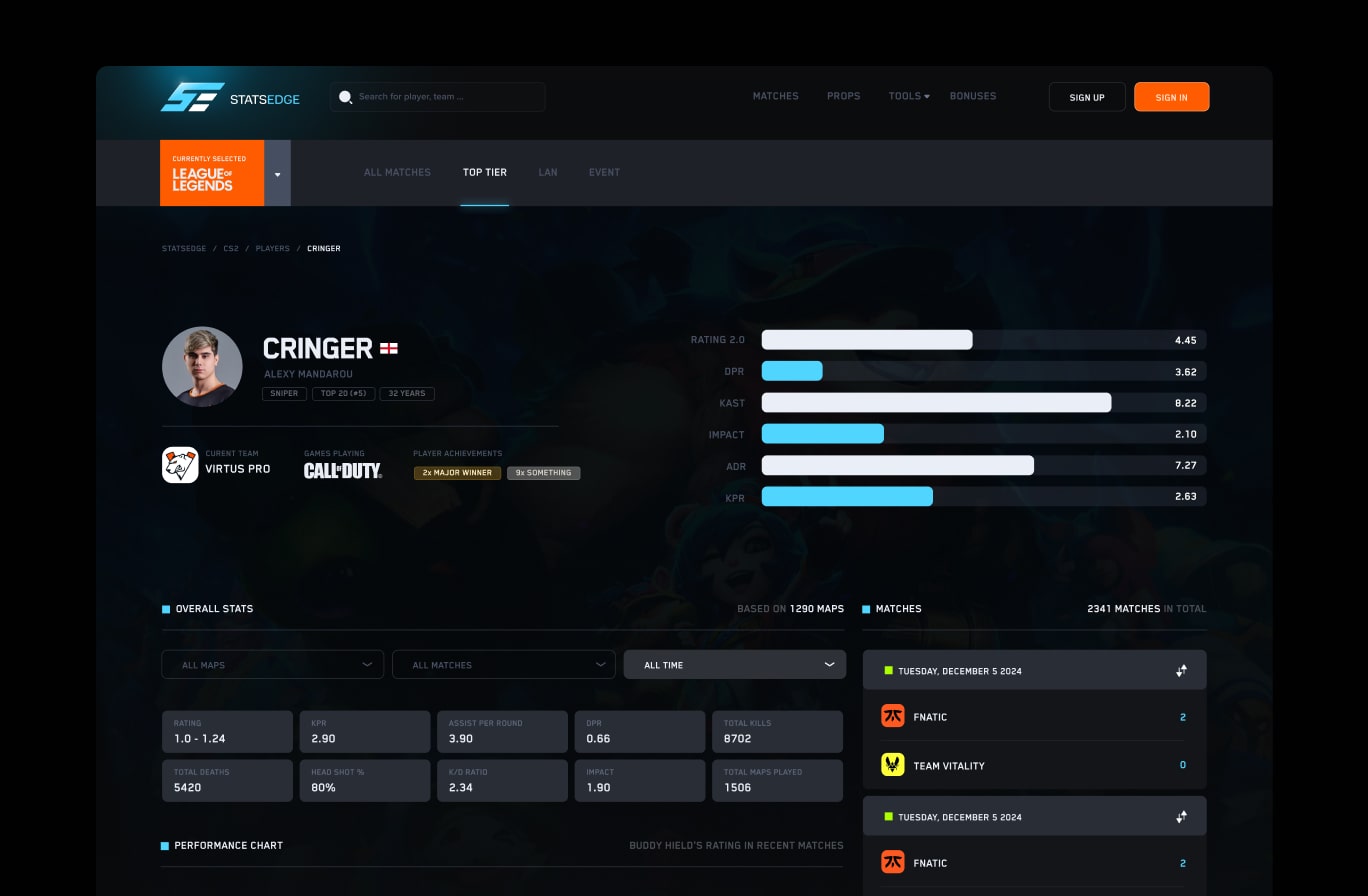Open the All Maps dropdown

tap(272, 664)
